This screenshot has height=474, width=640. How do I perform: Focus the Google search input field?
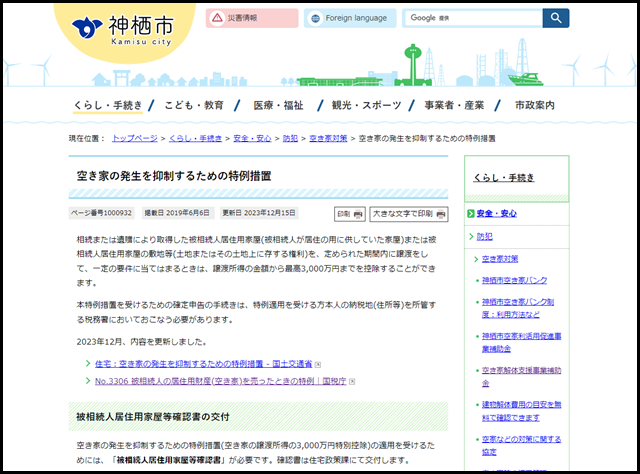(473, 18)
